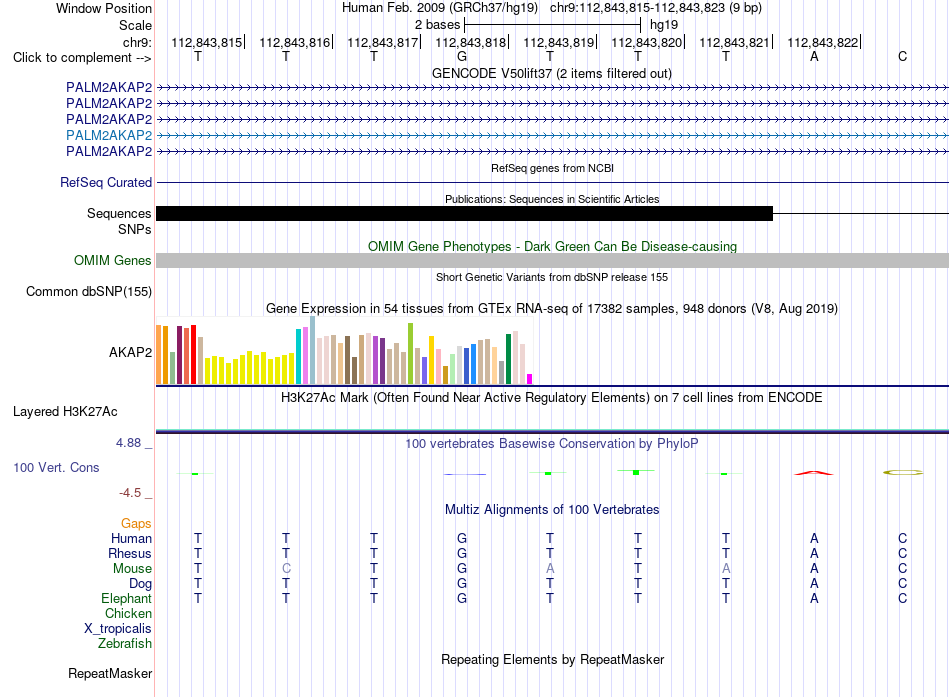Click the tall lime-green bar in the AKAP2 chart
Image resolution: width=950 pixels, height=697 pixels.
pyautogui.click(x=411, y=353)
